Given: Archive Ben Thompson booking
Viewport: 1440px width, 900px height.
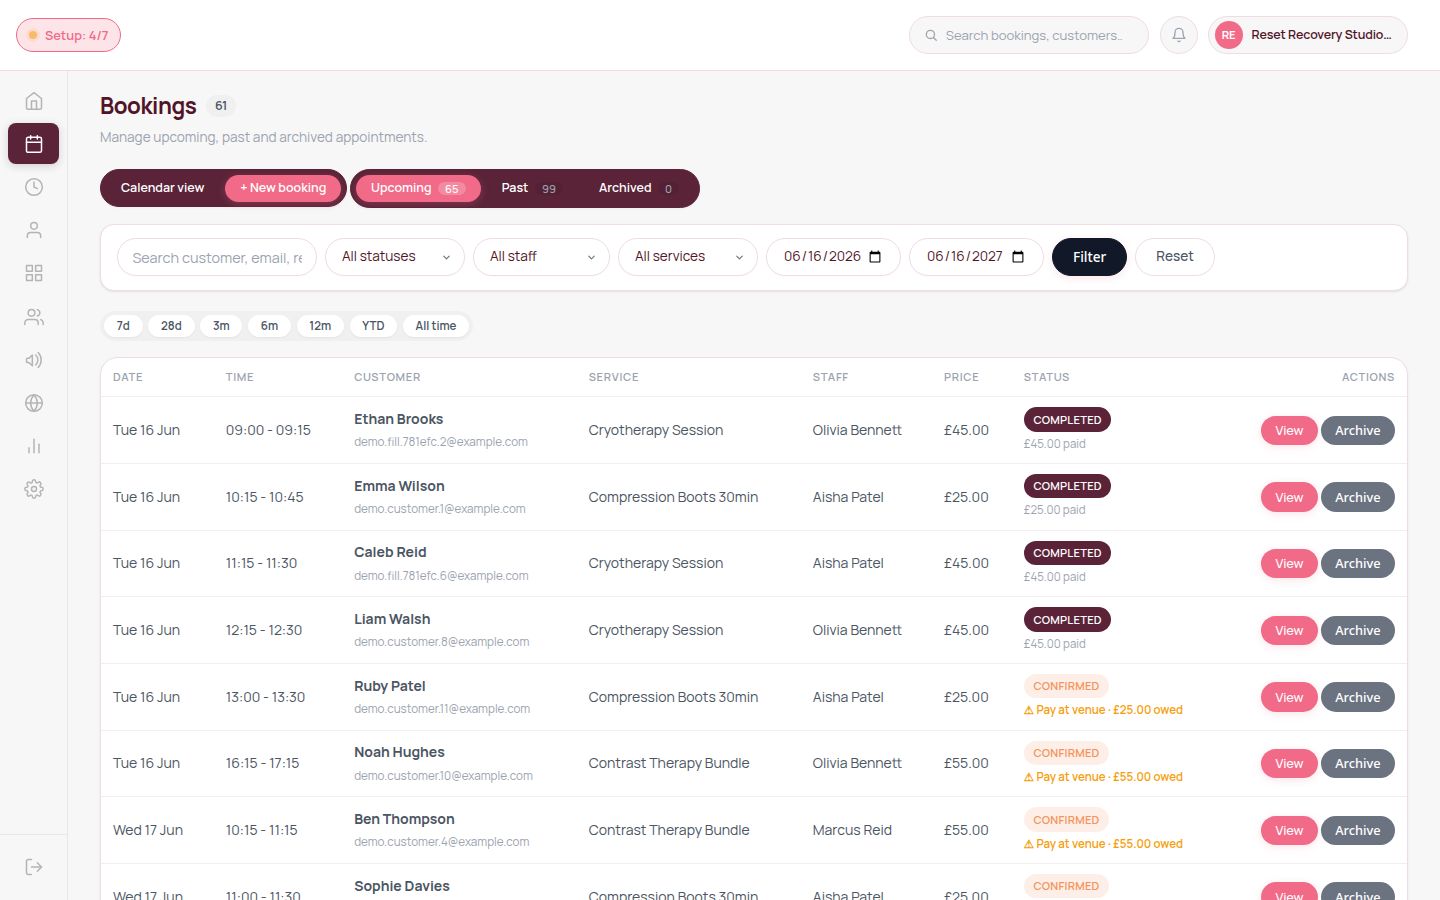Looking at the screenshot, I should (1357, 831).
